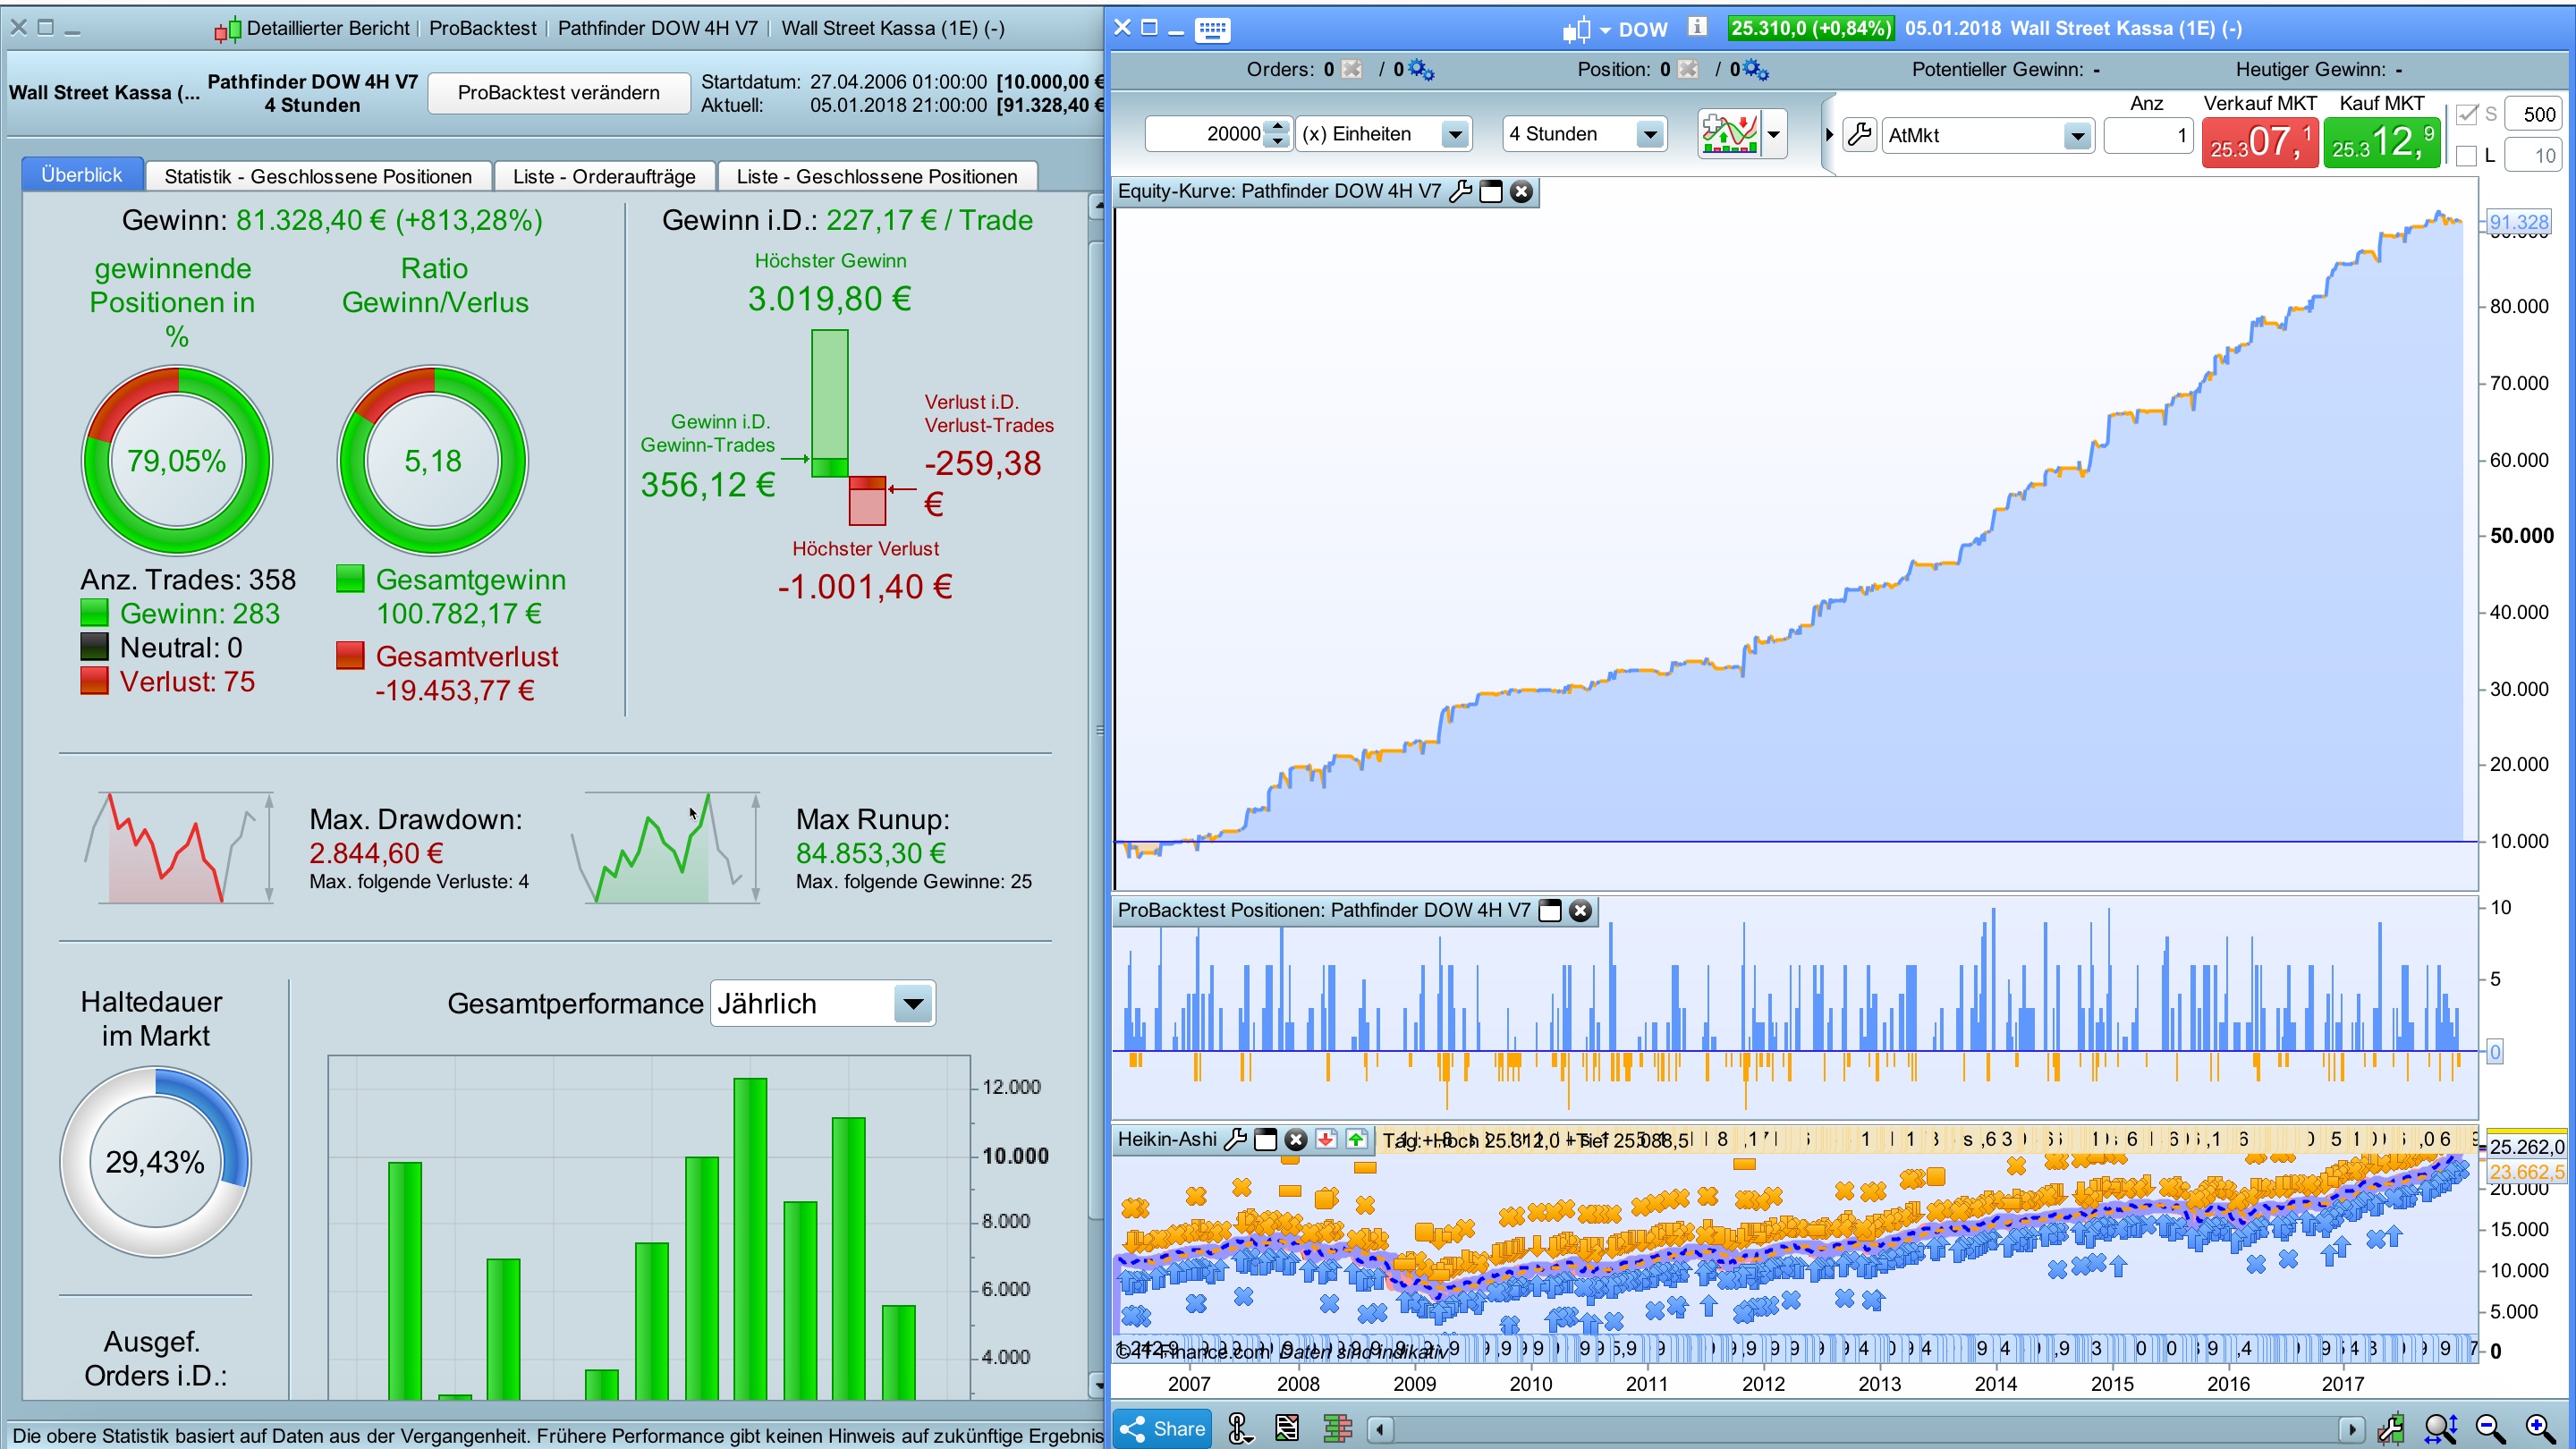Enable the L limit checkbox
This screenshot has width=2576, height=1449.
pos(2466,155)
